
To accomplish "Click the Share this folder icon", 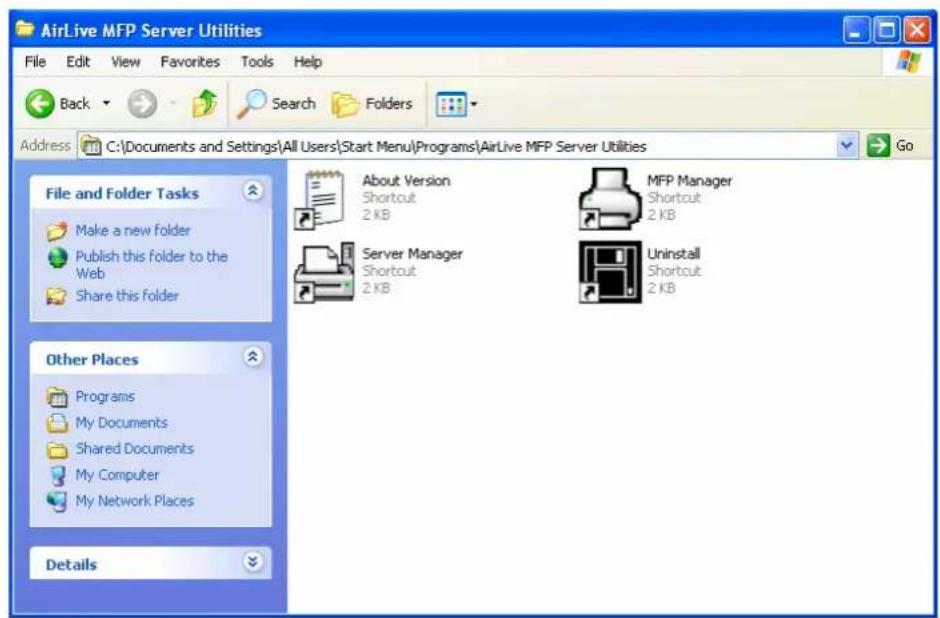I will [x=56, y=296].
